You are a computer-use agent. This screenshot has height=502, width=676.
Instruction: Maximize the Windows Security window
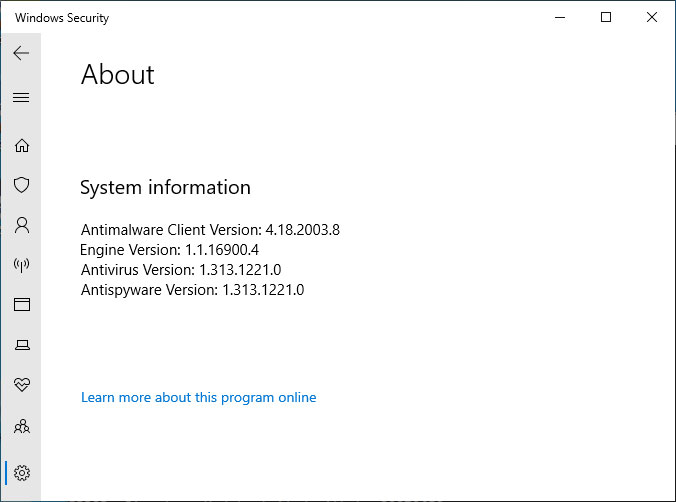click(606, 17)
